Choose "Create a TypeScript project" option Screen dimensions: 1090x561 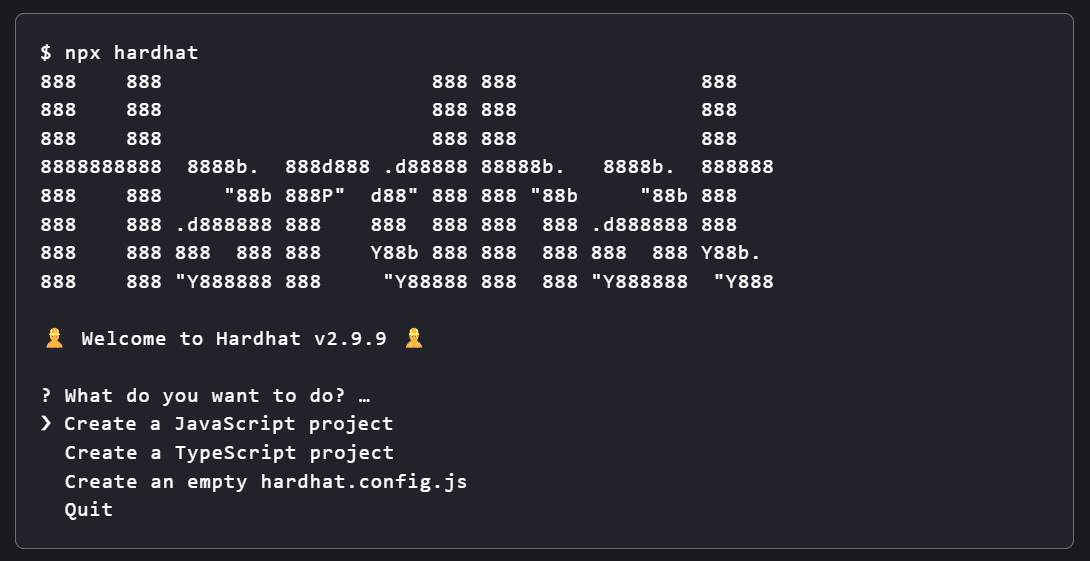229,453
